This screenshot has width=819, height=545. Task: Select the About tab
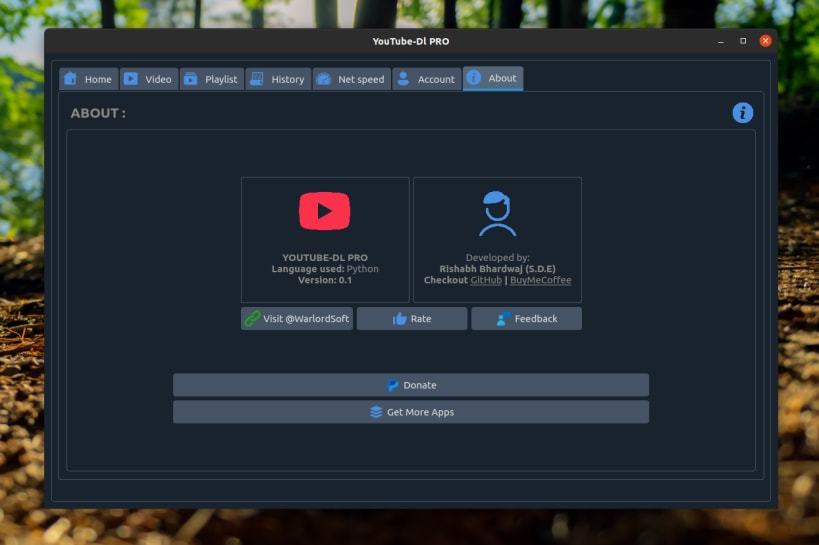(x=493, y=78)
